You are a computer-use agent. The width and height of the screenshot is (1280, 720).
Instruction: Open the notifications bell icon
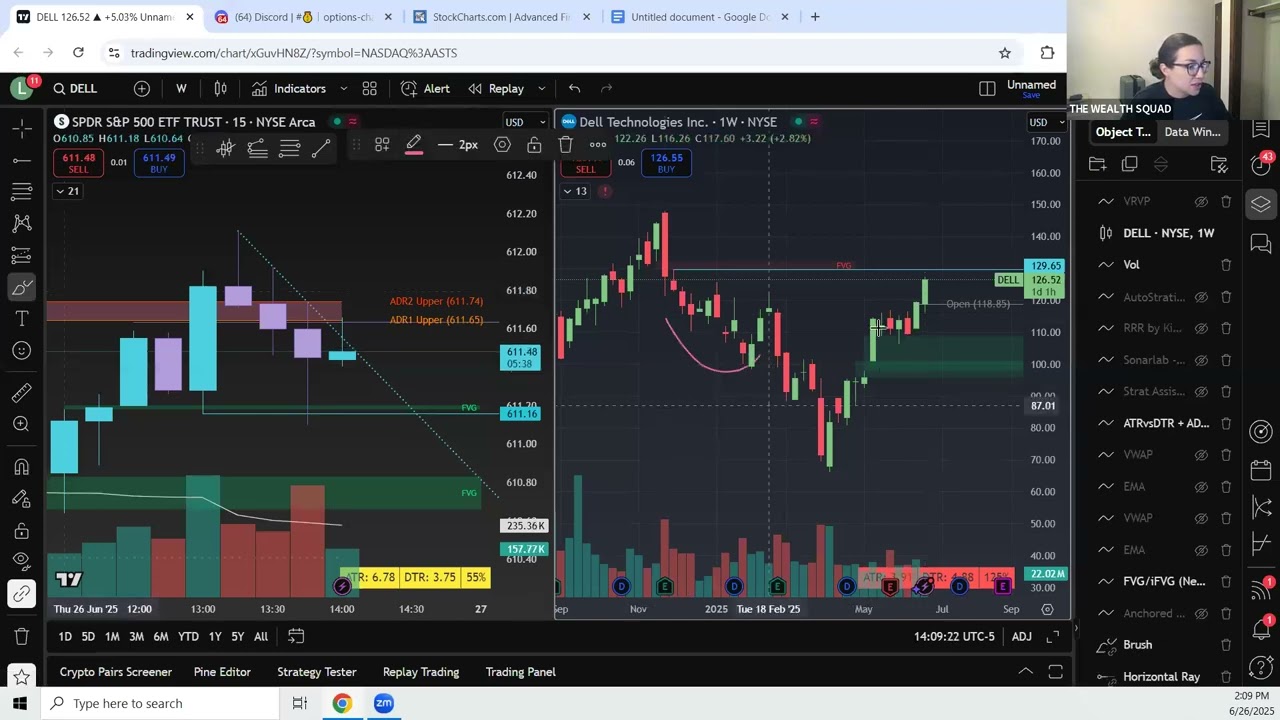click(x=1261, y=628)
